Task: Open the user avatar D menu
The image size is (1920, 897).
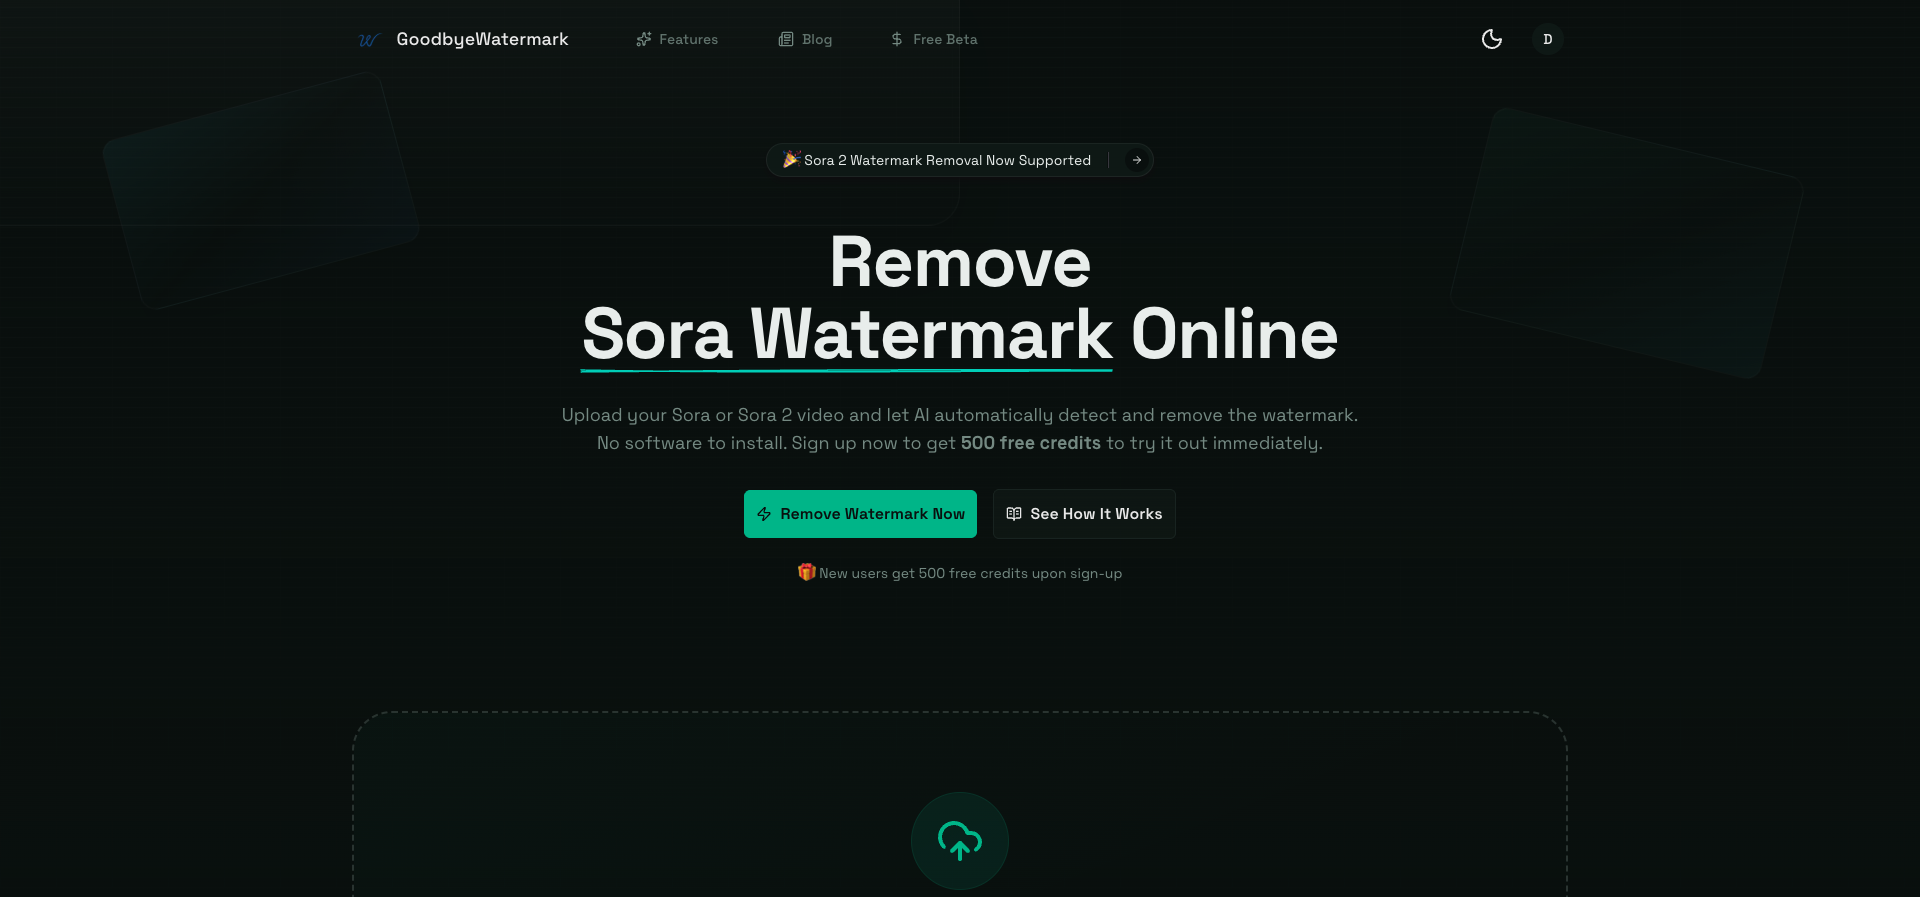Action: coord(1547,39)
